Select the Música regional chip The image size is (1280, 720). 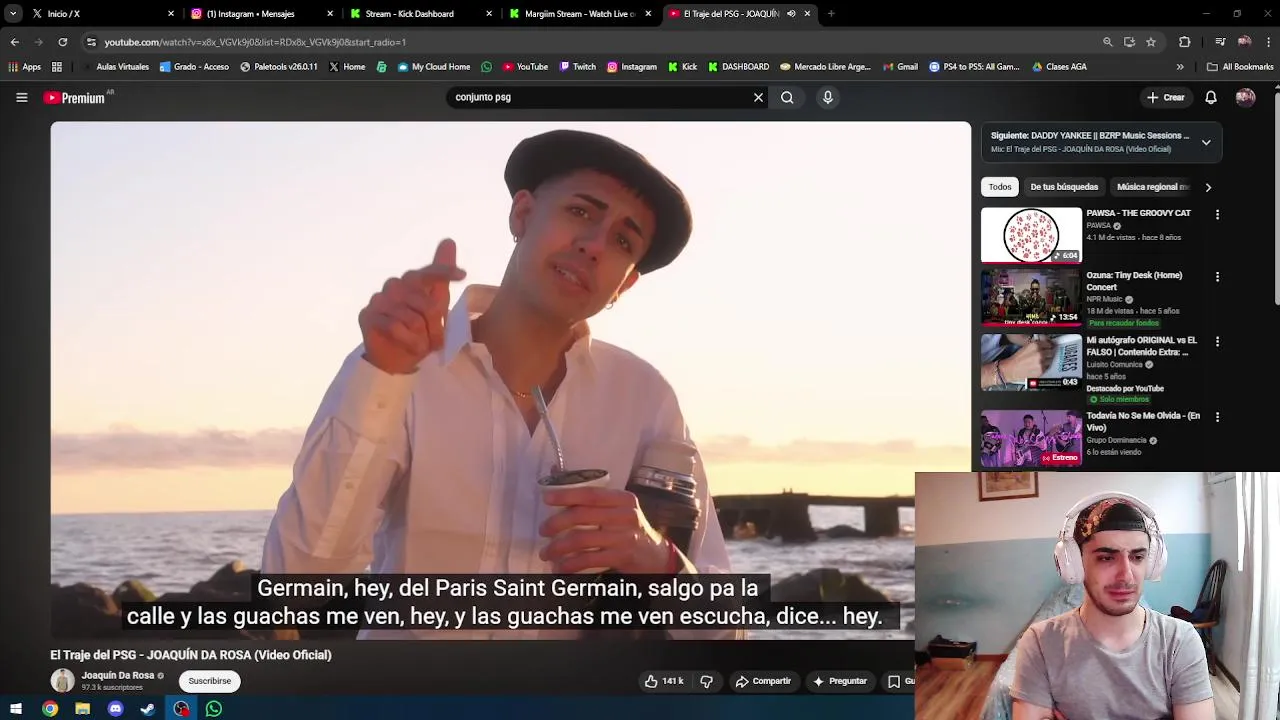(1152, 187)
